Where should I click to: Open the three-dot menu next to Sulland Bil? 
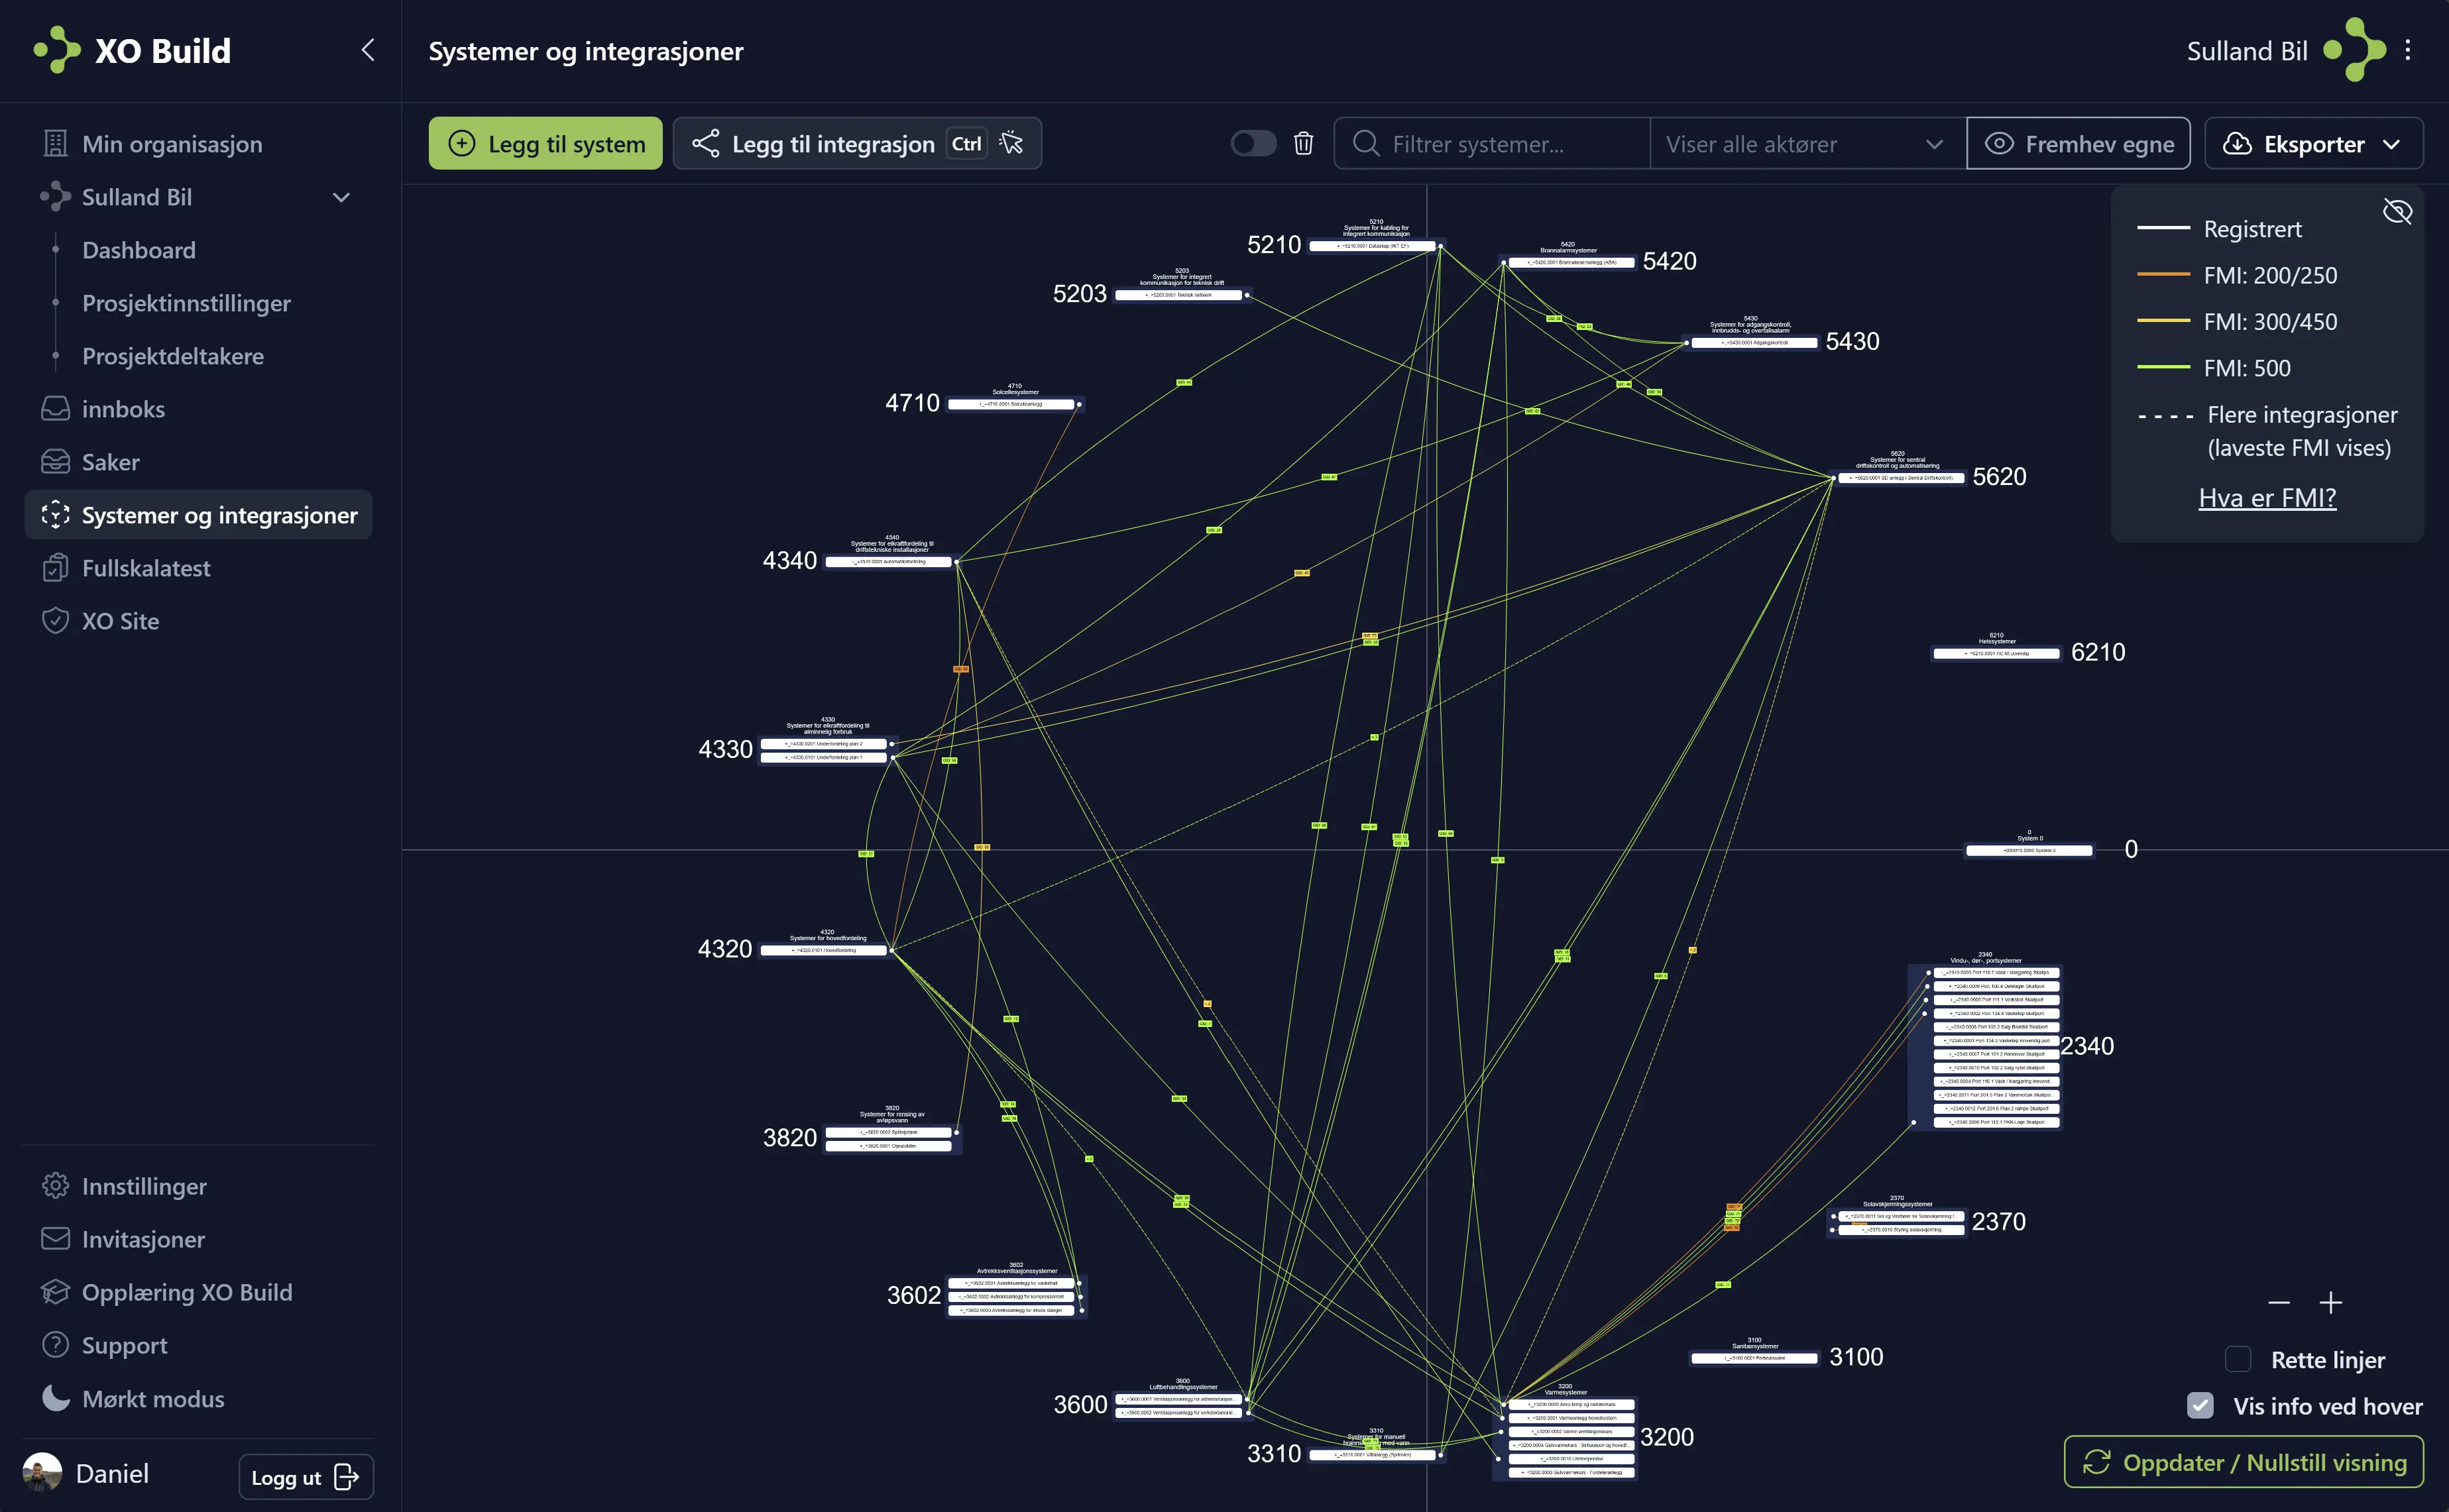pyautogui.click(x=2407, y=50)
